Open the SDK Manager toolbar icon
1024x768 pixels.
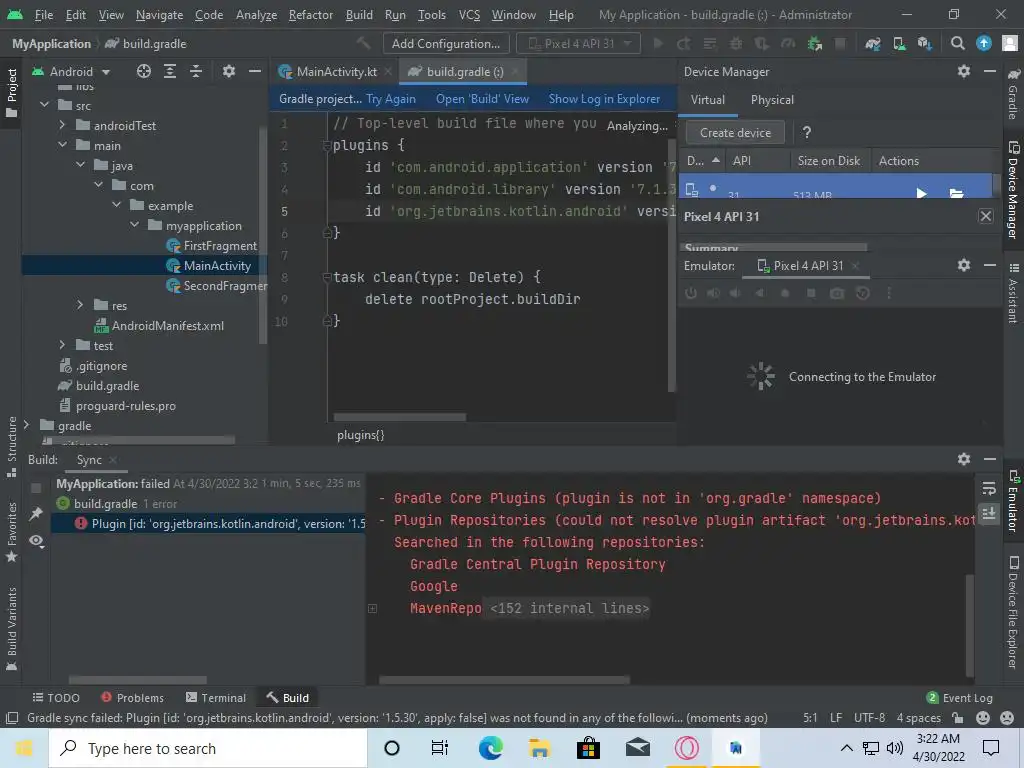coord(925,44)
